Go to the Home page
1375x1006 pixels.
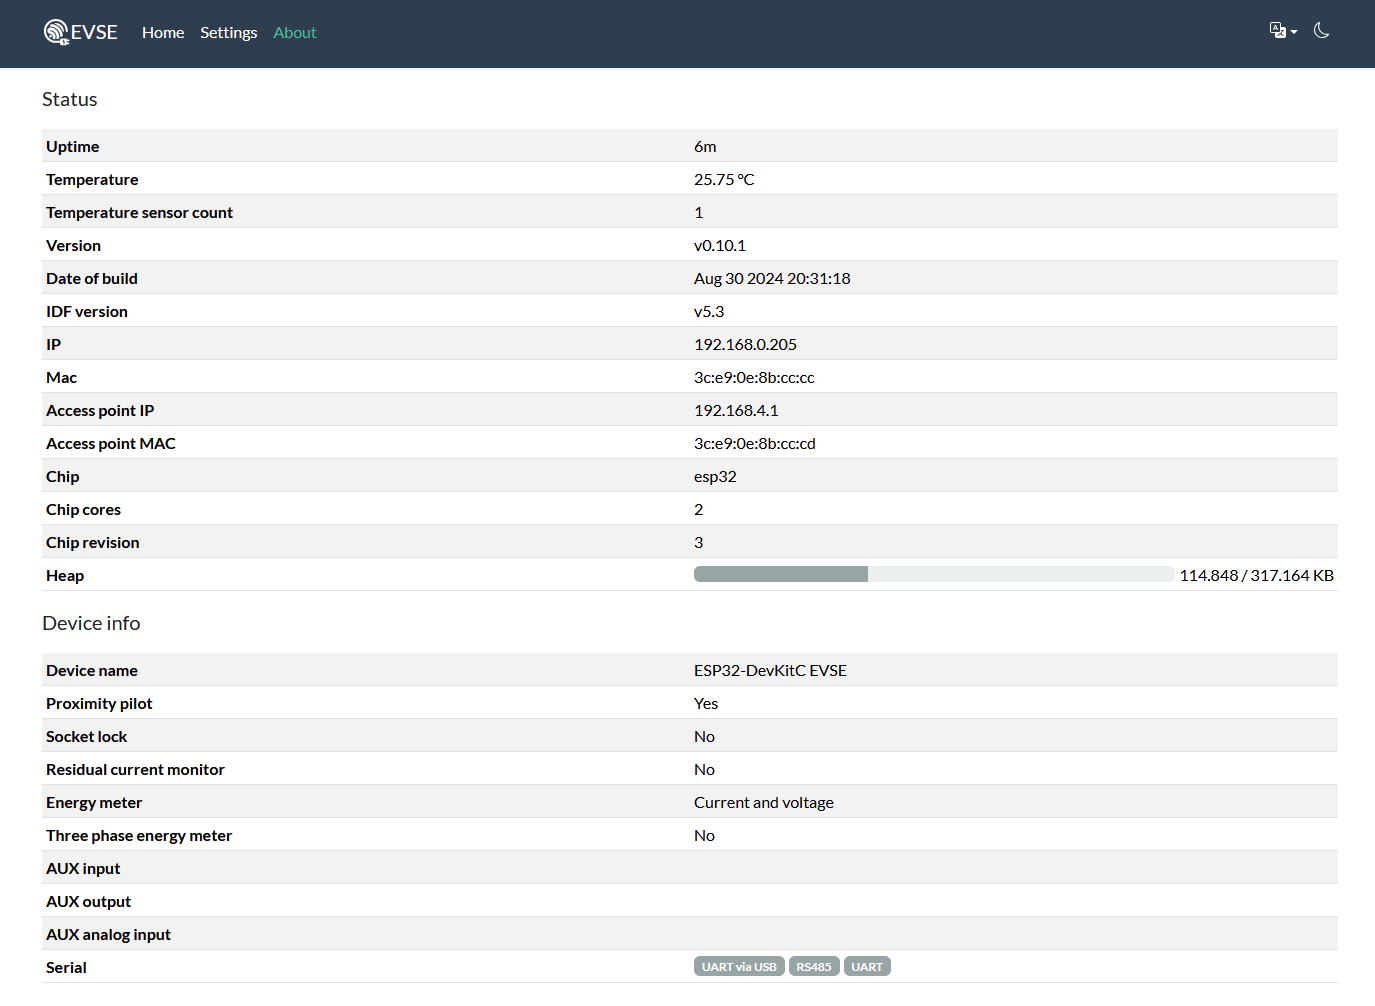[x=163, y=33]
